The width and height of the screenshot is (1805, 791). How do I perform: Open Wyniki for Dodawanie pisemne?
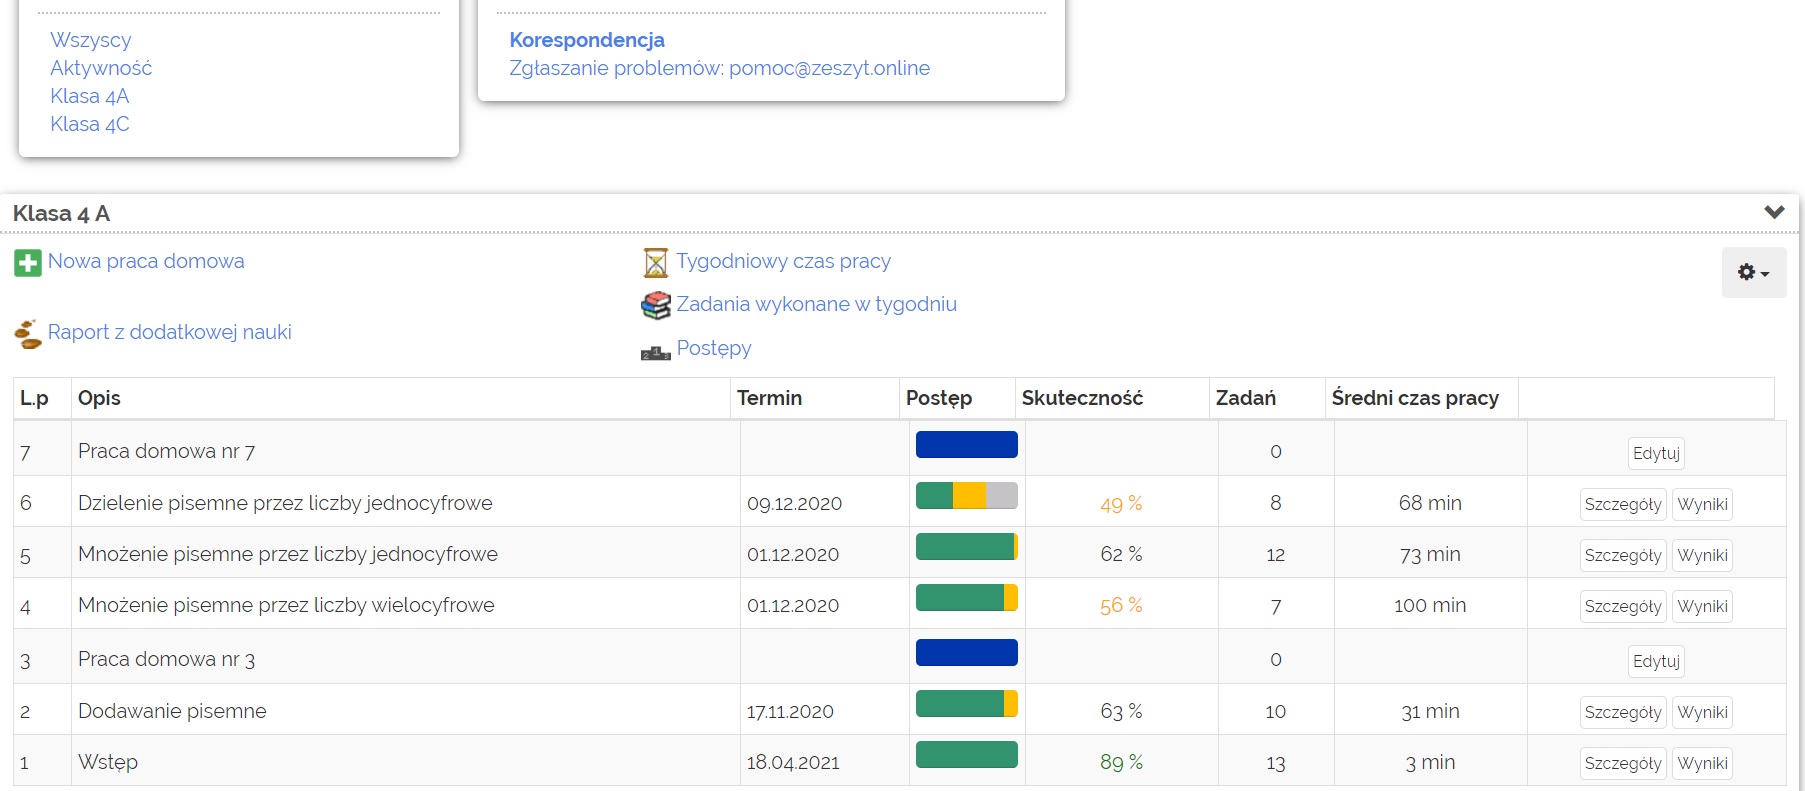tap(1702, 712)
